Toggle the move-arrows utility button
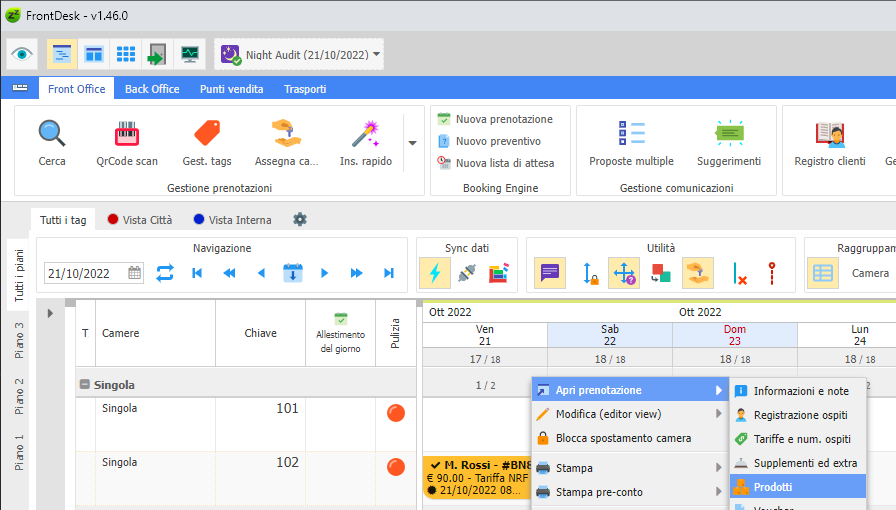The image size is (896, 510). pyautogui.click(x=624, y=273)
